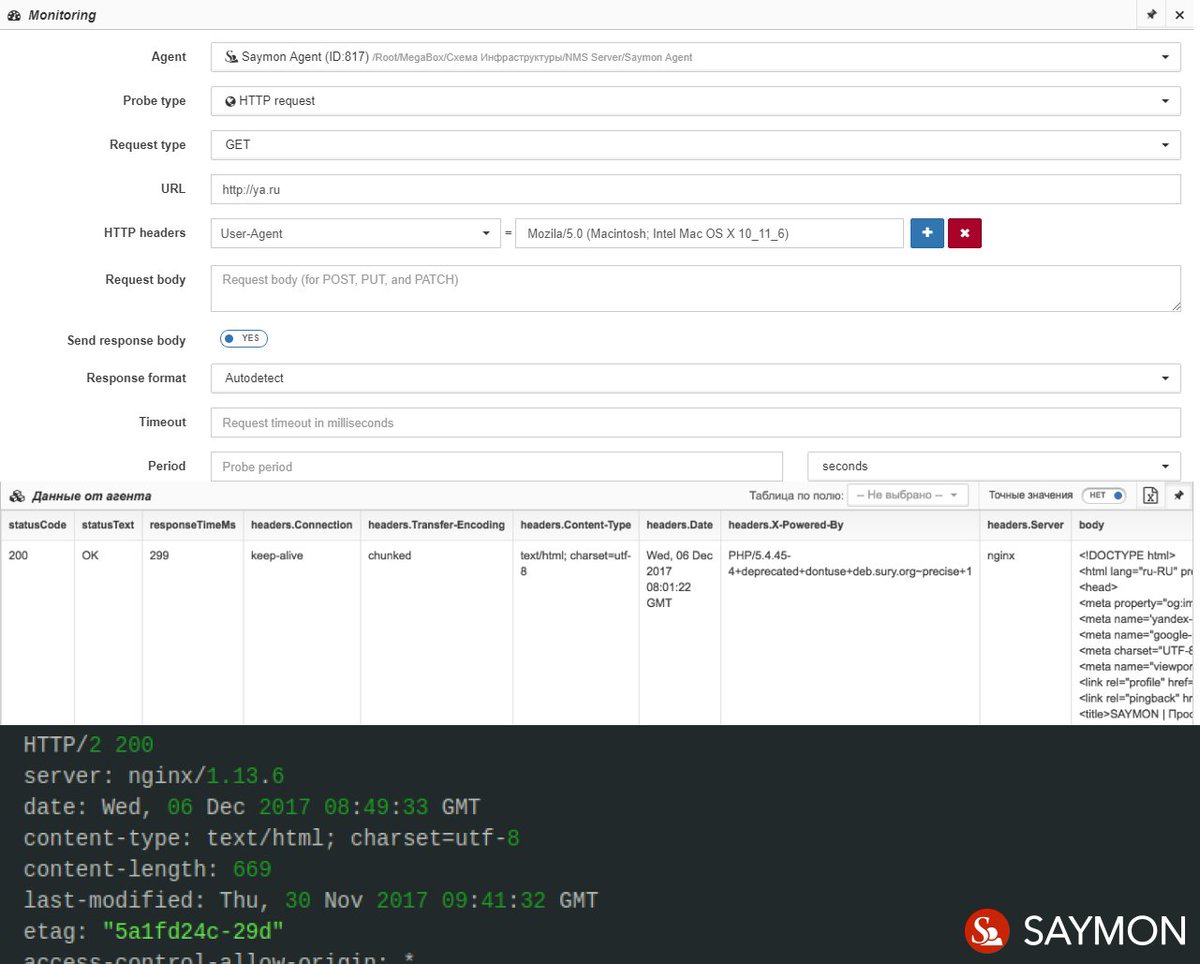Click the Probe period input field

coord(497,467)
